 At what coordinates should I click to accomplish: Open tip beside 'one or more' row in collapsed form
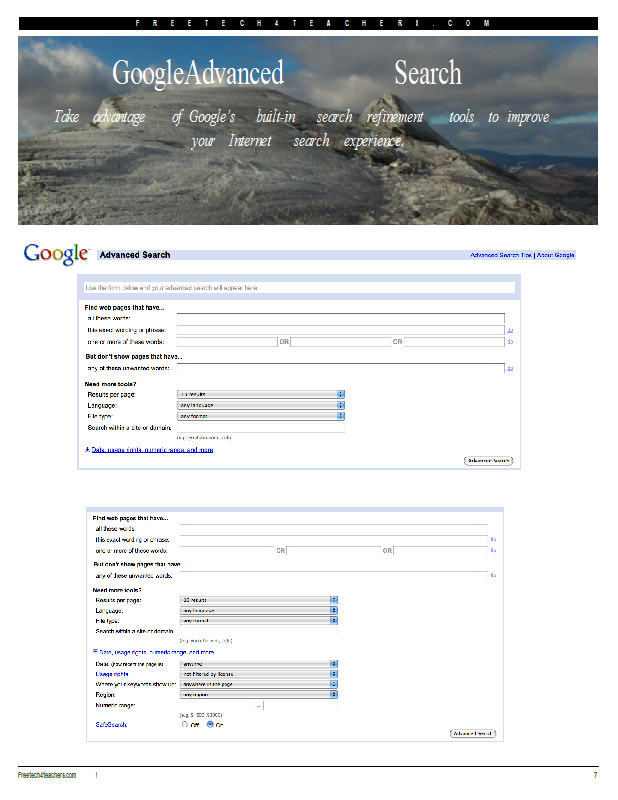(510, 342)
